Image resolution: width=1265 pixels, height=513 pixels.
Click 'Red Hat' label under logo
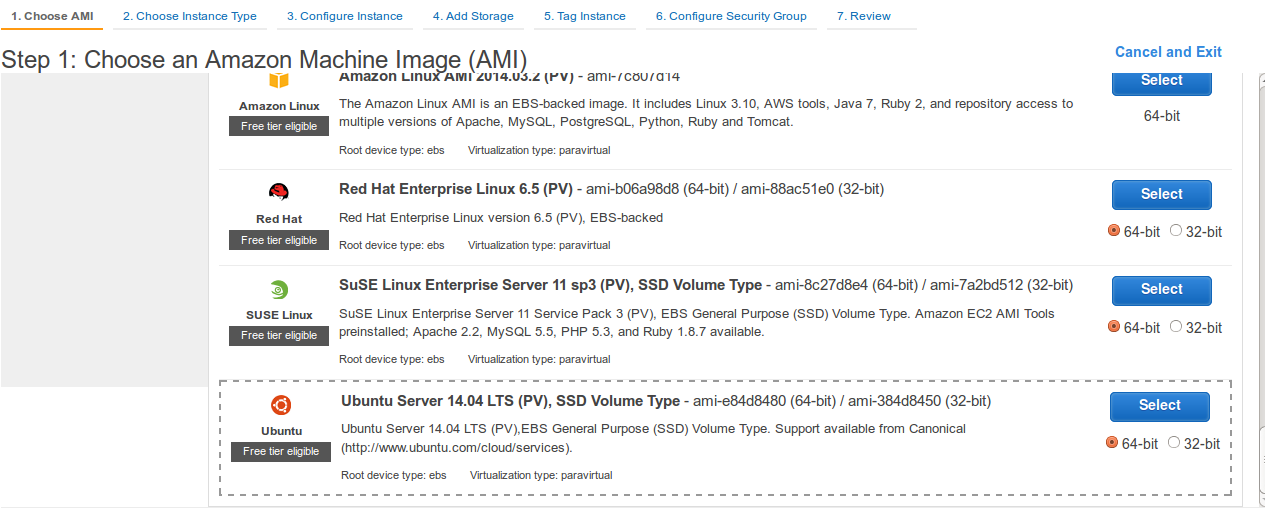pos(279,219)
